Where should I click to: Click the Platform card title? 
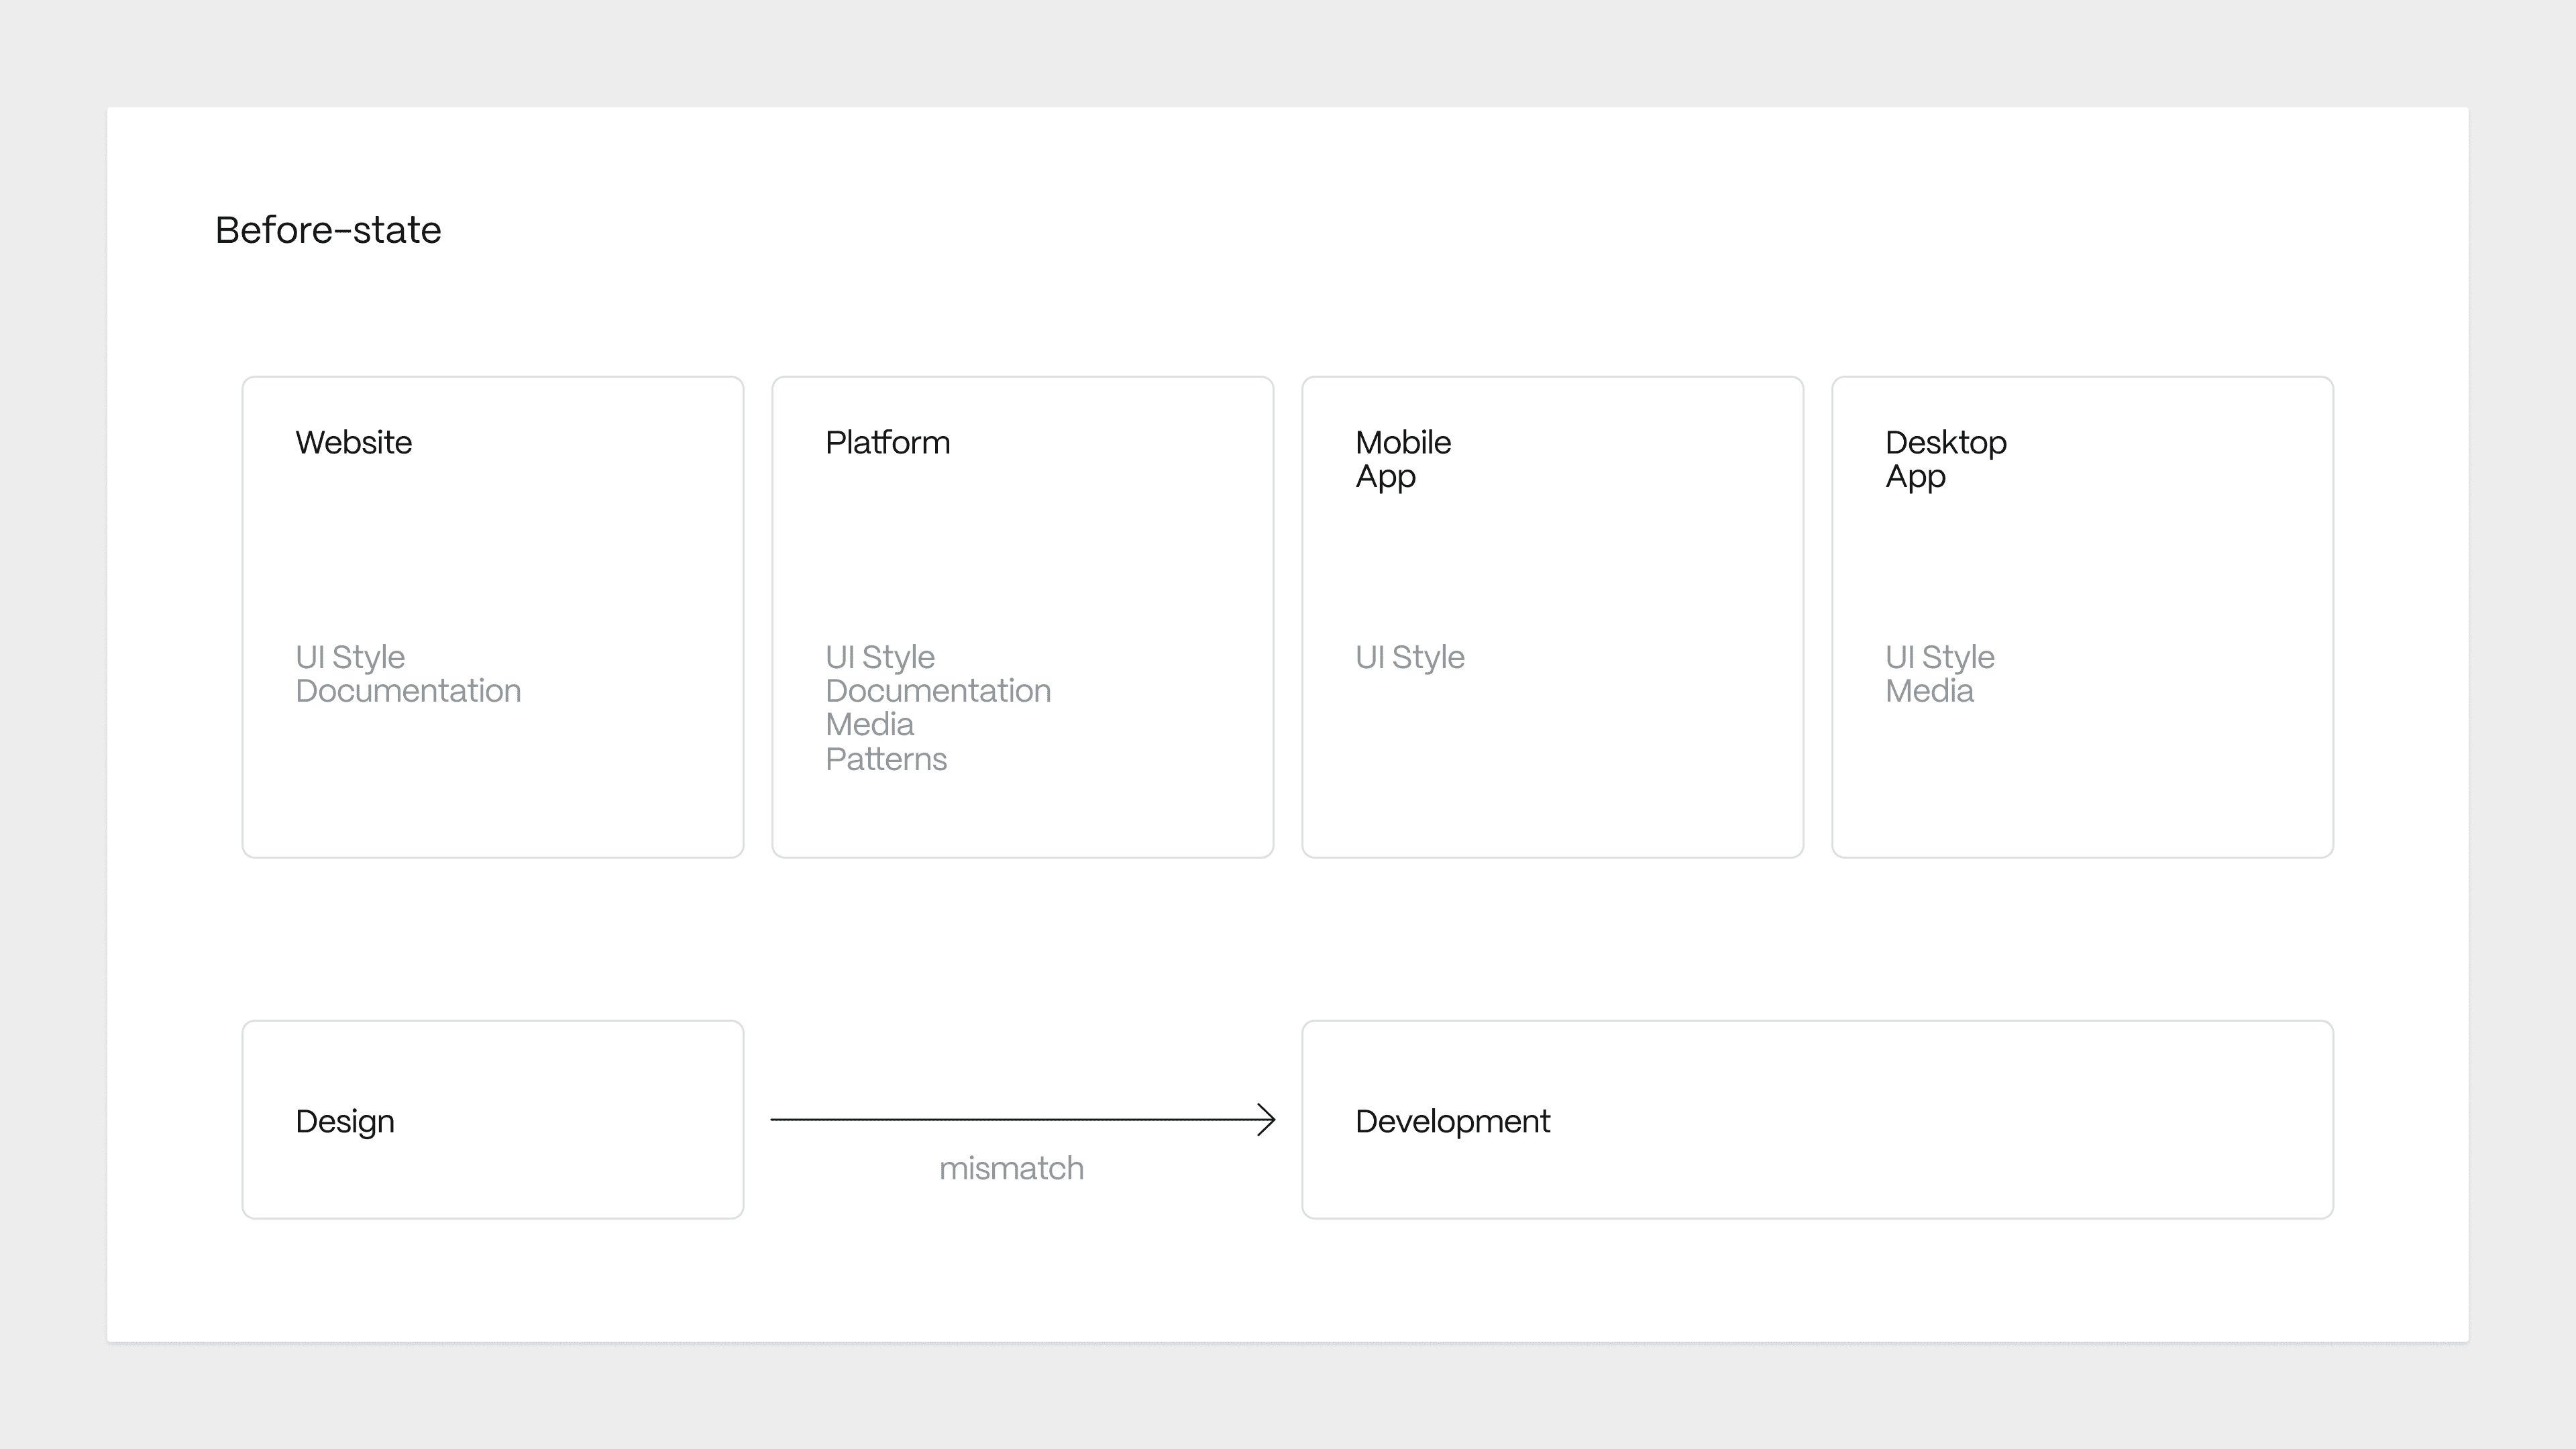tap(887, 442)
